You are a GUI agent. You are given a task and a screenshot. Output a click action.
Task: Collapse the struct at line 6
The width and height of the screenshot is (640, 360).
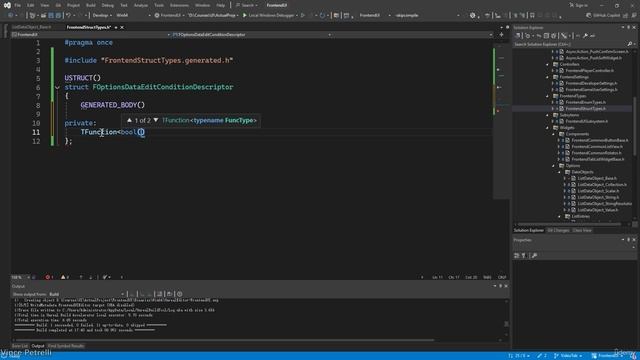(x=57, y=87)
